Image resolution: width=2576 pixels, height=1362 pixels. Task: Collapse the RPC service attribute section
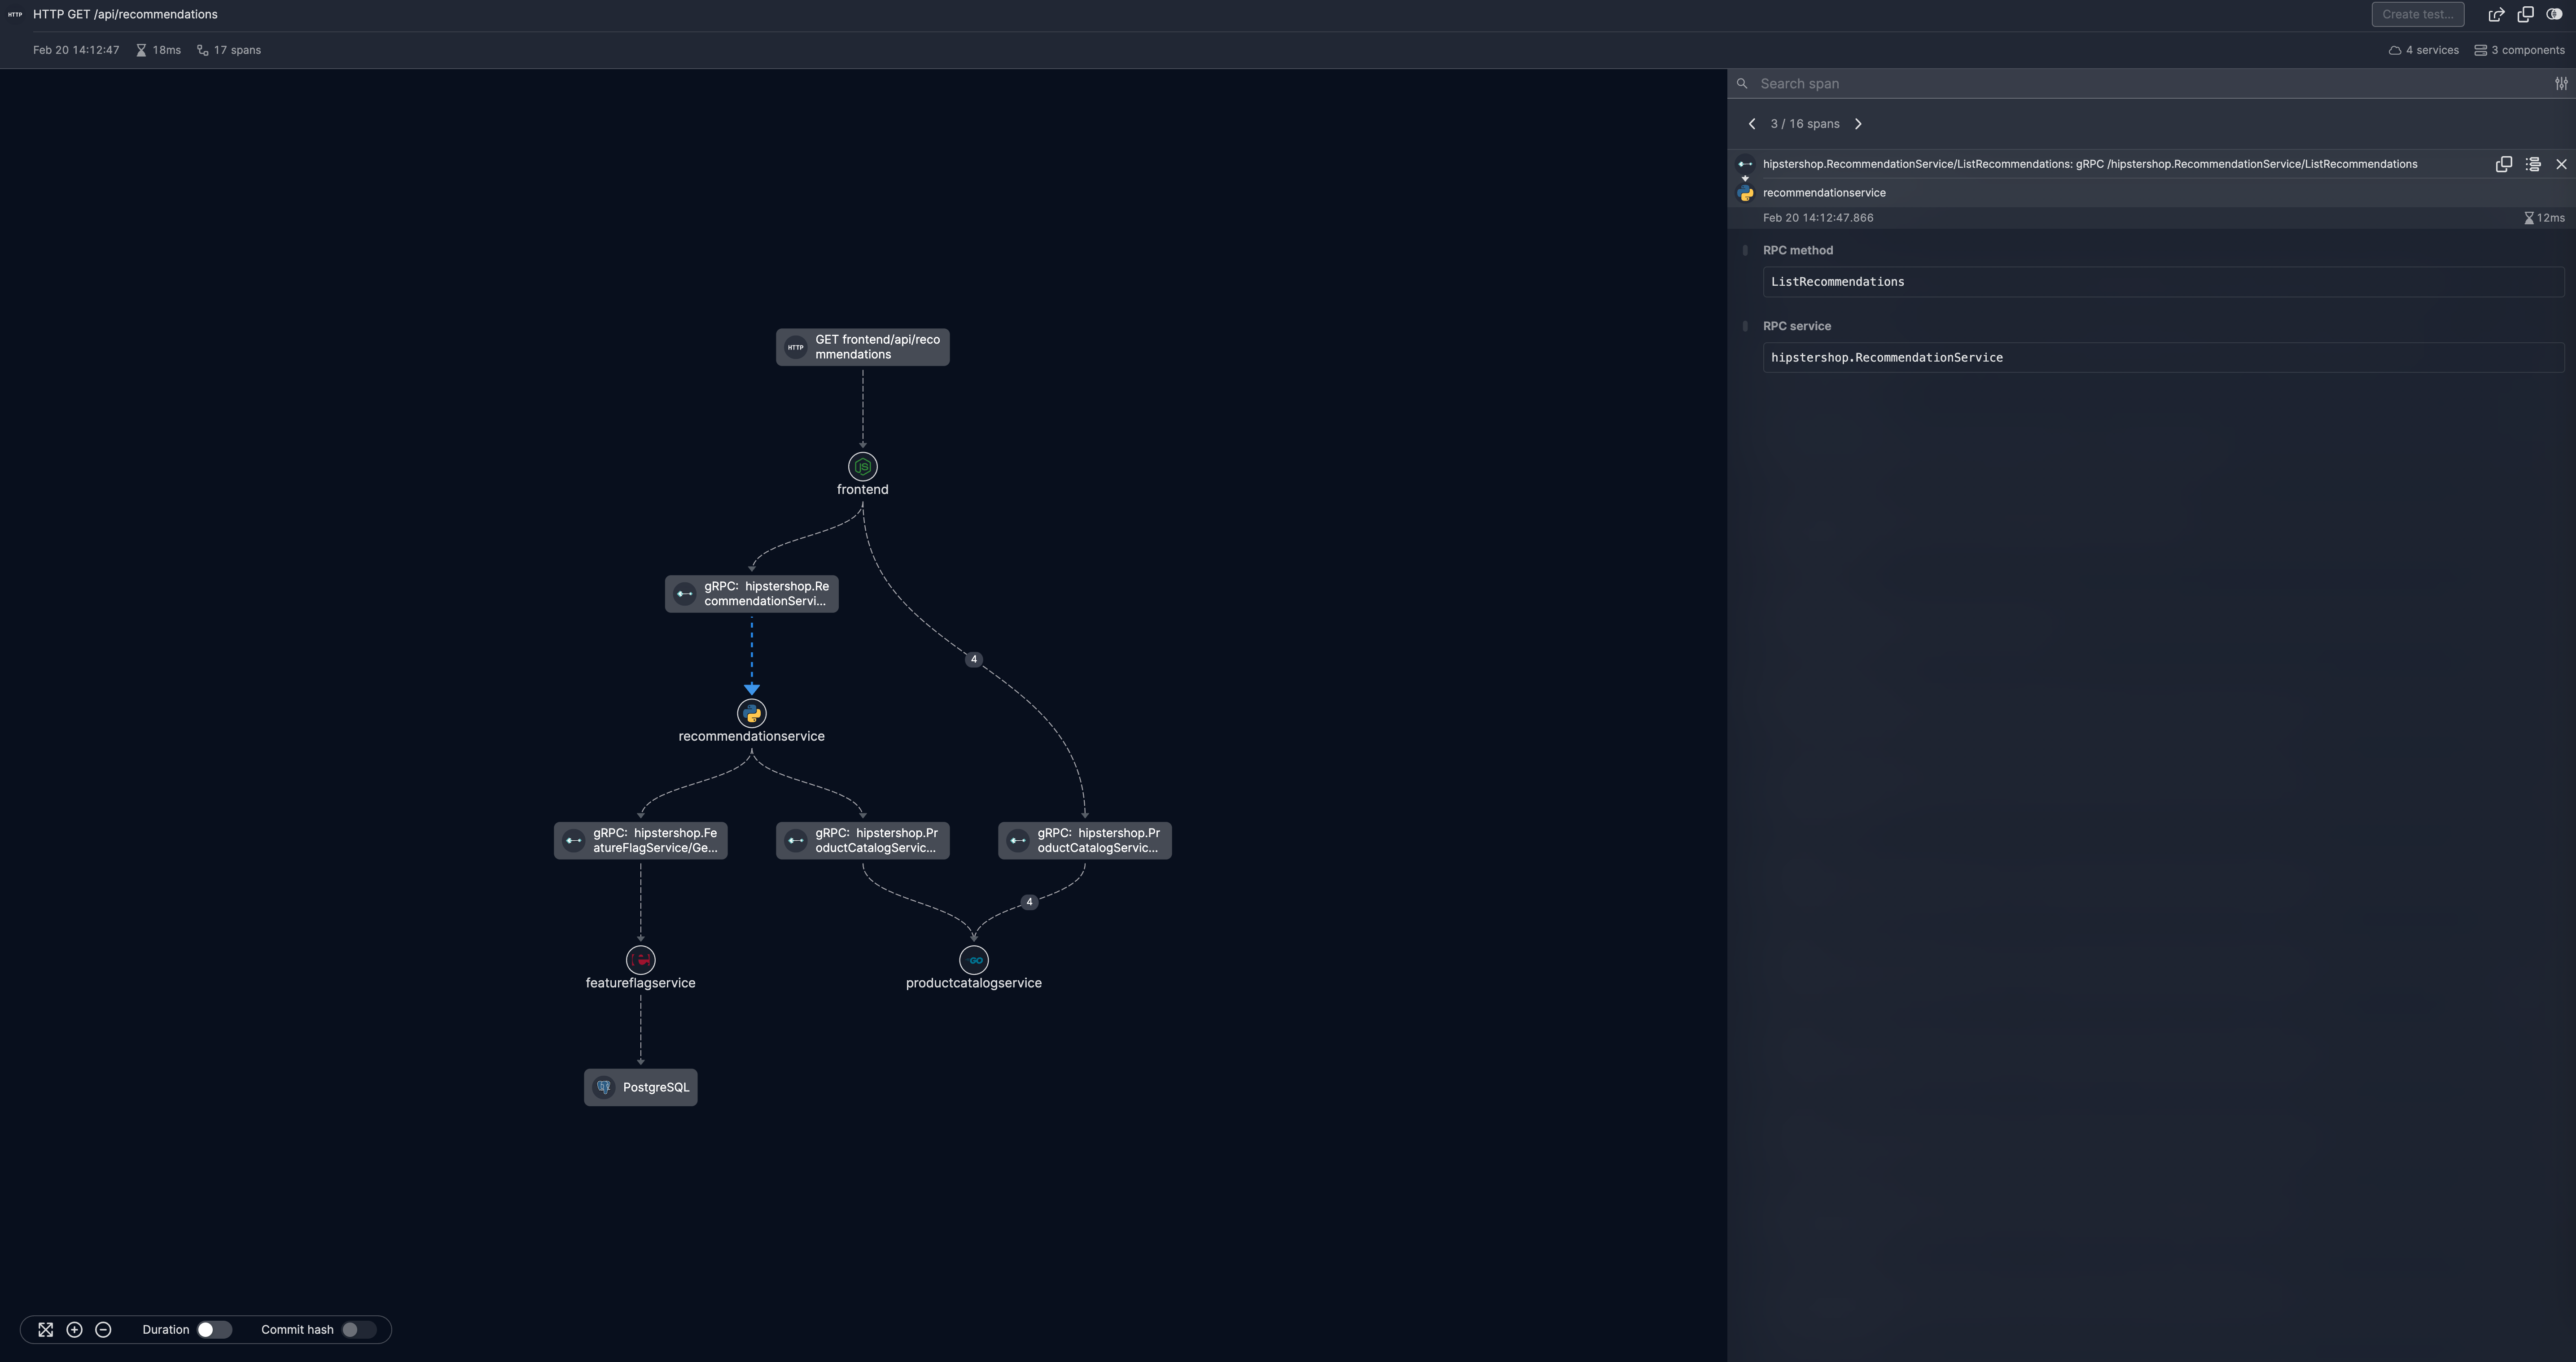coord(1745,326)
